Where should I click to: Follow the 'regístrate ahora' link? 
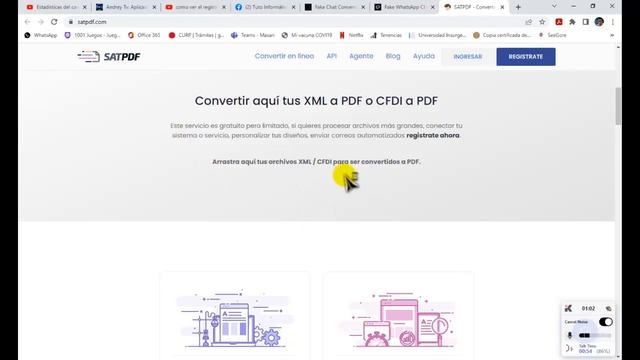coord(433,135)
